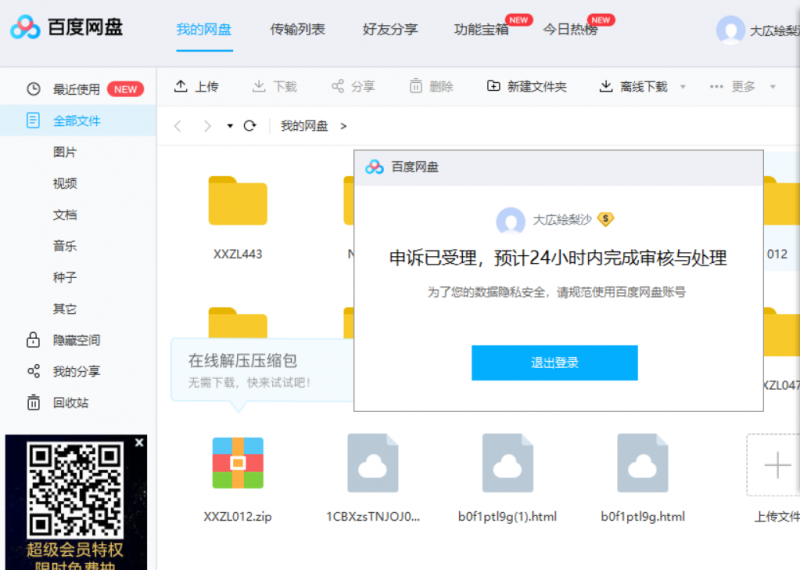Switch to the 传输列表 tab

297,29
